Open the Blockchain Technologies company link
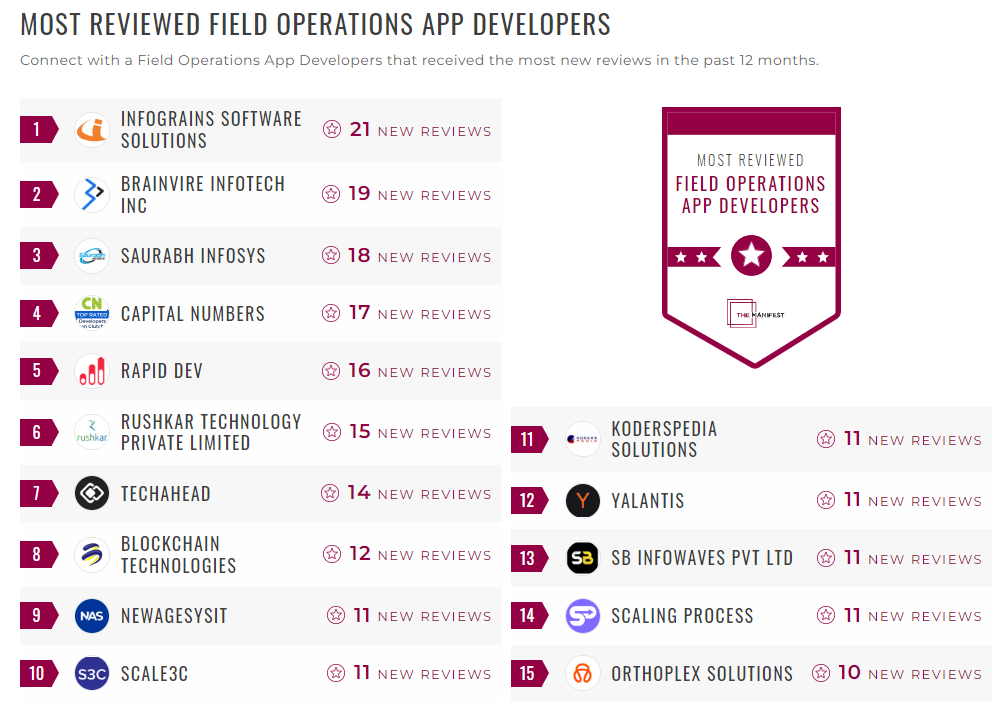This screenshot has height=705, width=994. coord(178,555)
